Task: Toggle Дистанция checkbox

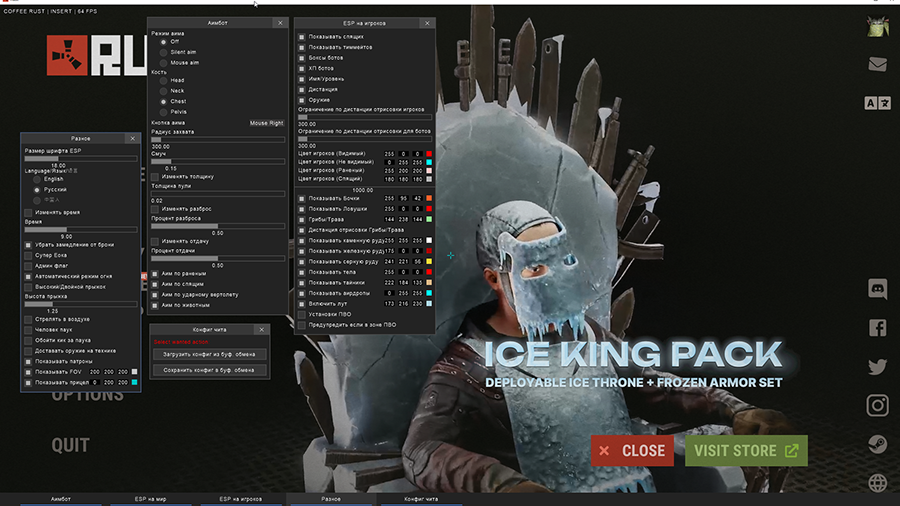Action: coord(302,89)
